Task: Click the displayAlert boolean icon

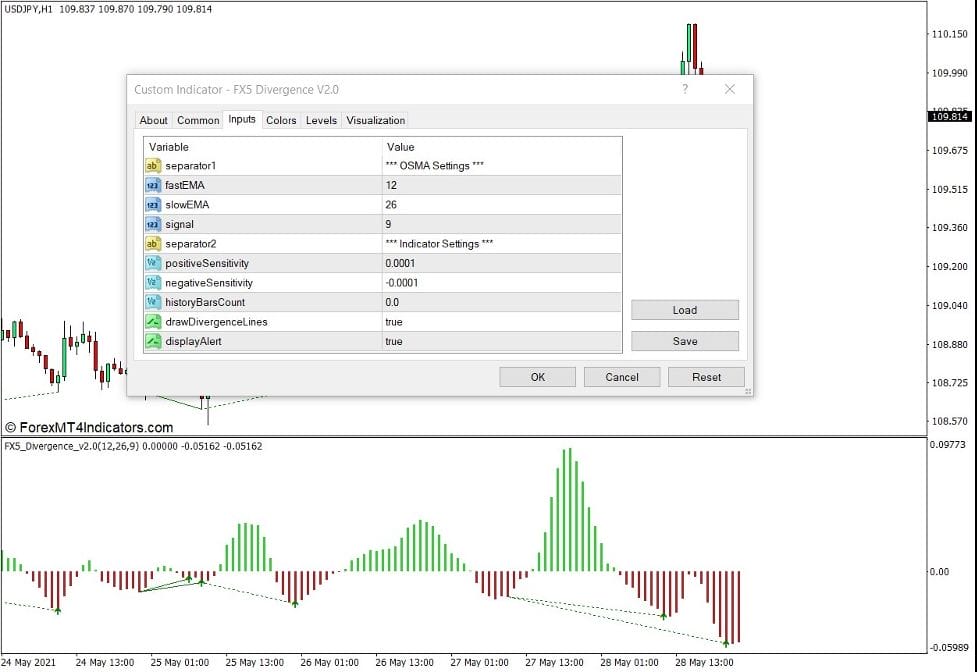Action: click(153, 341)
